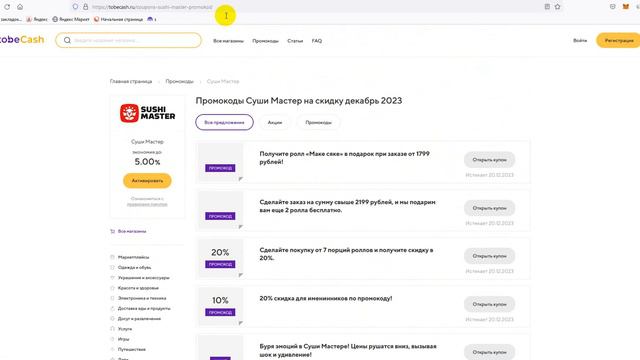Open coupon for birthday 20% discount
The height and width of the screenshot is (360, 640).
pyautogui.click(x=489, y=304)
